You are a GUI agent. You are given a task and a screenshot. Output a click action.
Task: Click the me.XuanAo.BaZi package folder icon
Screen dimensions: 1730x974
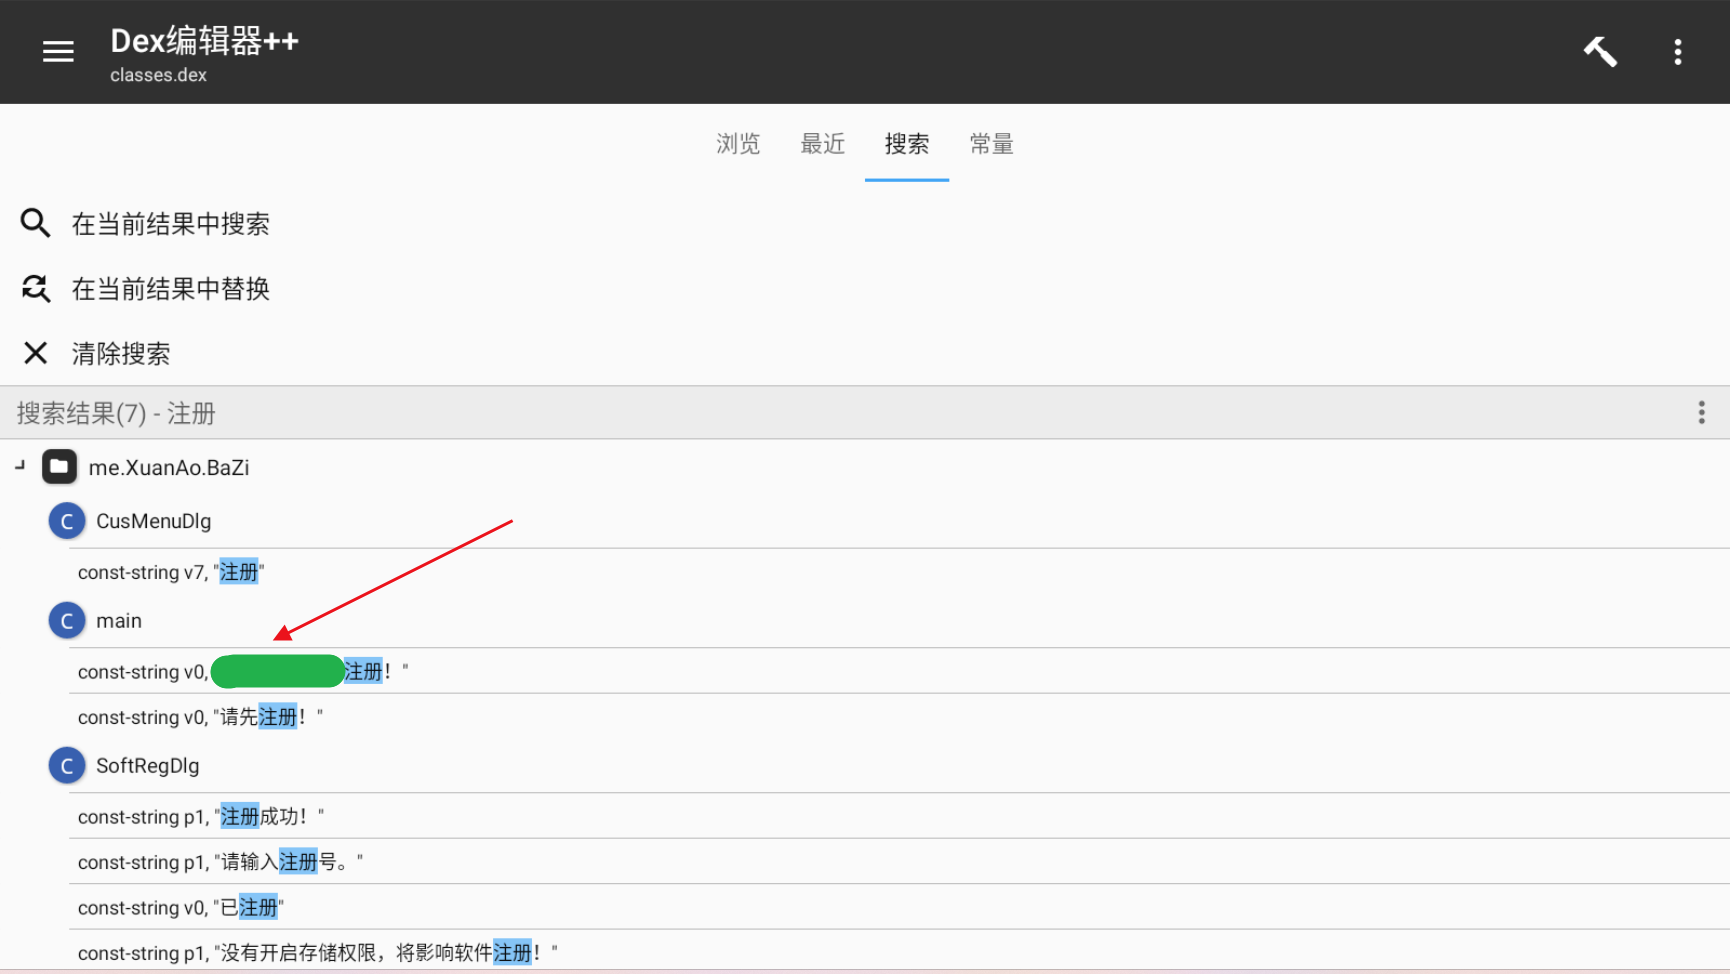[59, 467]
